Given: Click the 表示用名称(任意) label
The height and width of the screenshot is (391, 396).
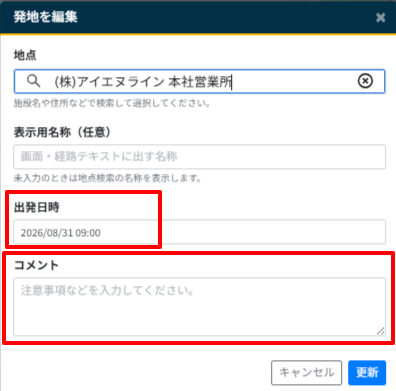Looking at the screenshot, I should [x=62, y=132].
